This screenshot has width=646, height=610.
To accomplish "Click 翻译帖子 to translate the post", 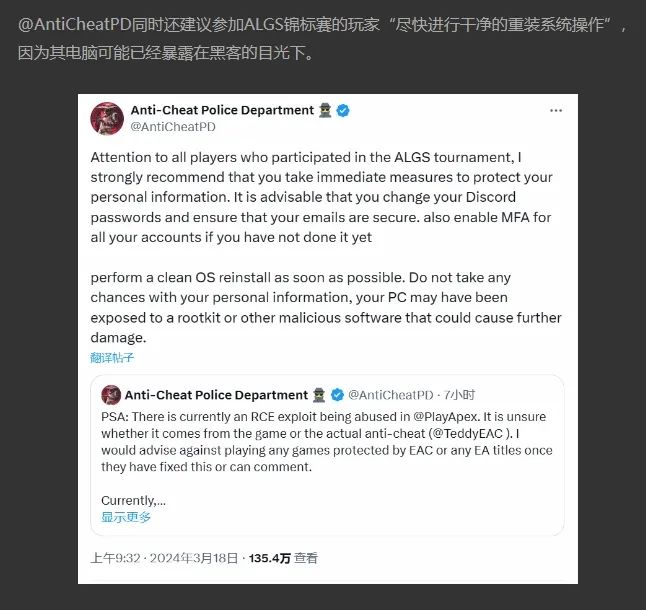I will pyautogui.click(x=112, y=358).
